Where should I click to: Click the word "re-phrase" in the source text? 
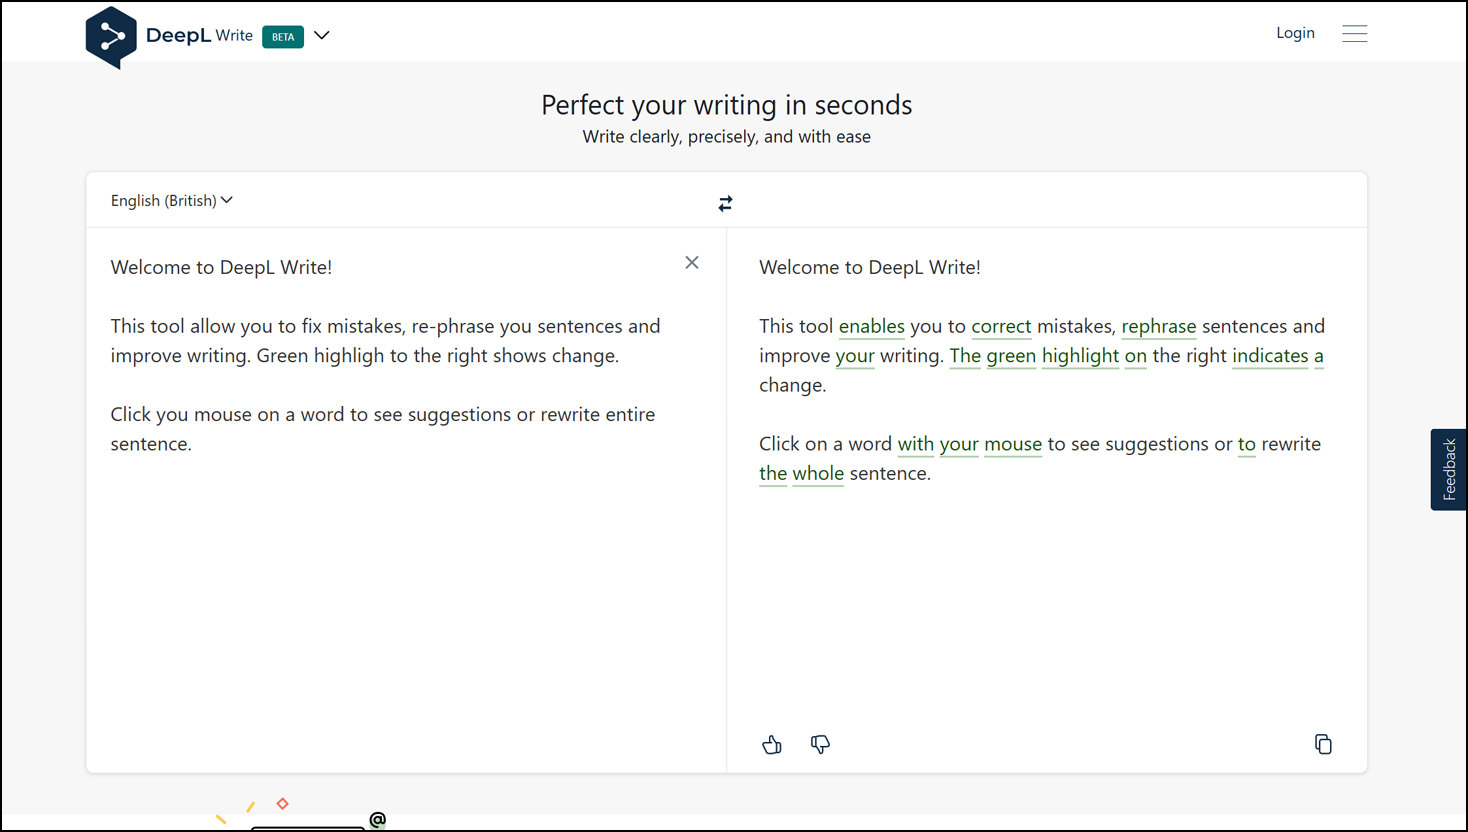pos(453,326)
